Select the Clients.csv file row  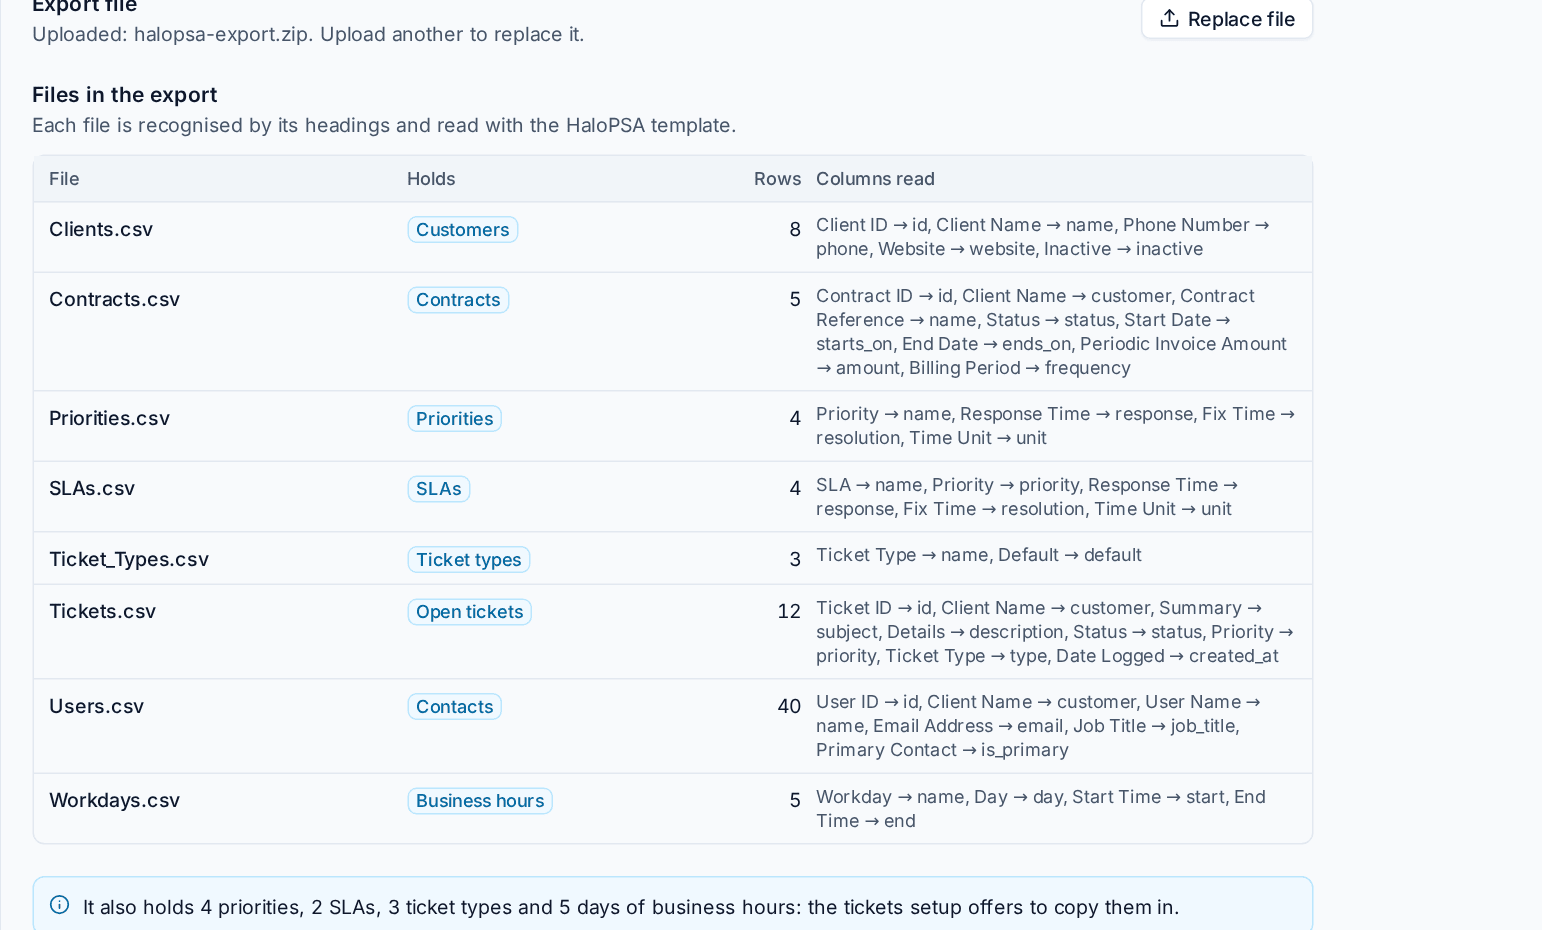click(673, 238)
